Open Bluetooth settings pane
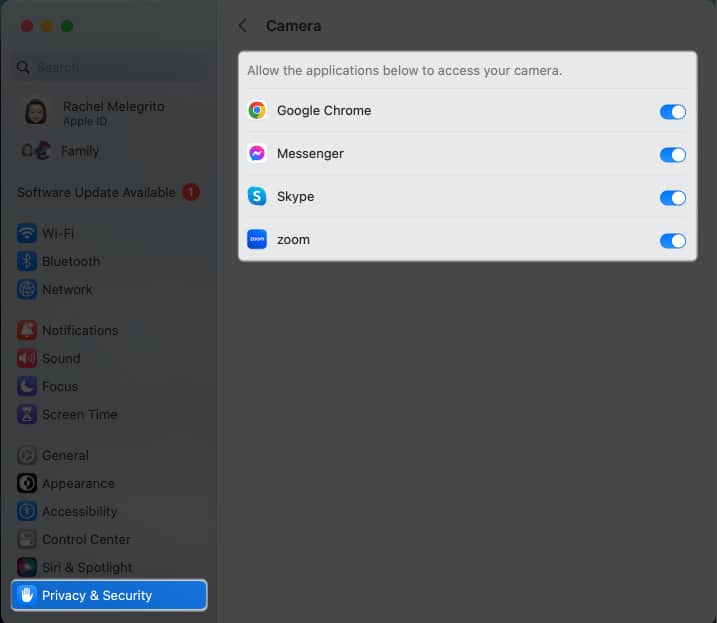Image resolution: width=717 pixels, height=623 pixels. click(109, 261)
